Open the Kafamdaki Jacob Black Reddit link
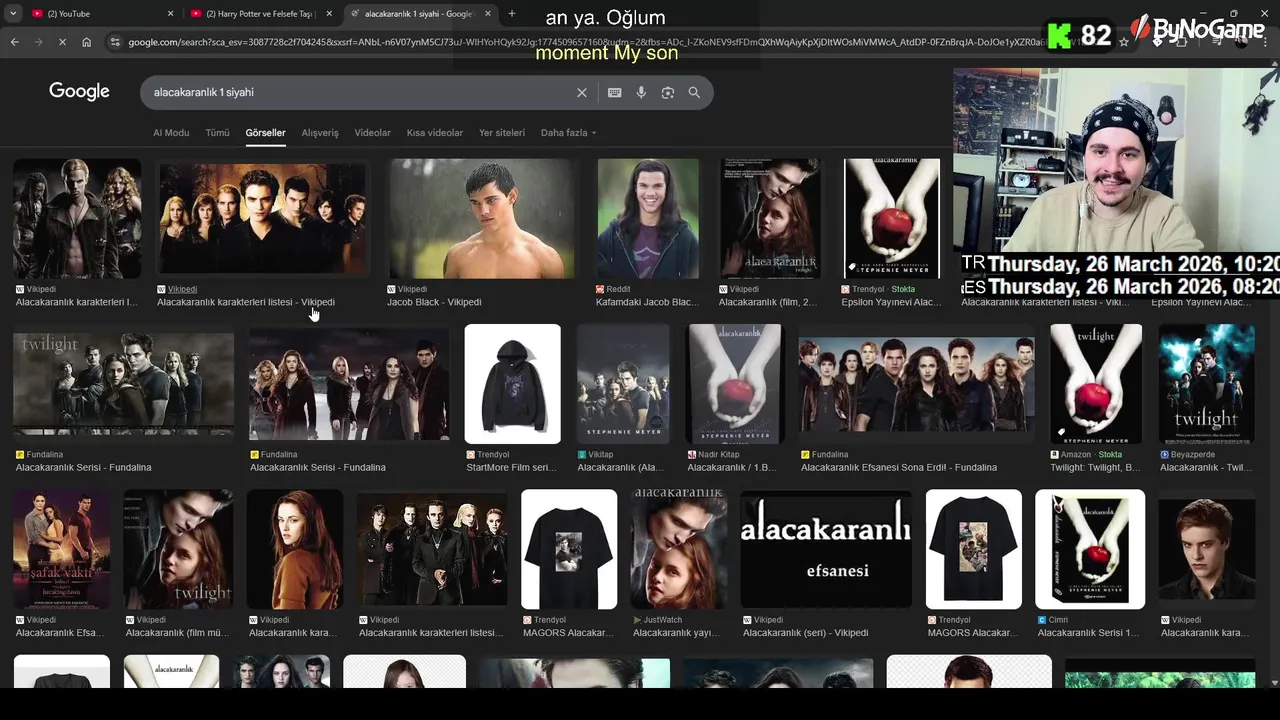Screen dimensions: 1280x720 point(647,302)
